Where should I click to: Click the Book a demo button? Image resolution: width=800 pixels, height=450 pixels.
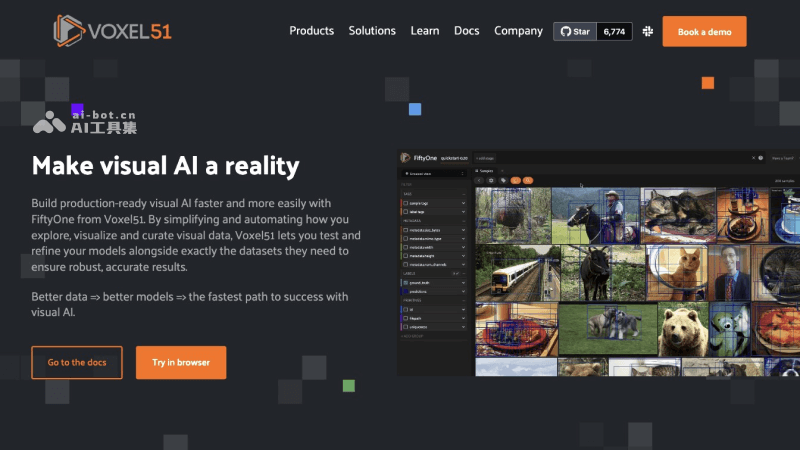(x=704, y=32)
